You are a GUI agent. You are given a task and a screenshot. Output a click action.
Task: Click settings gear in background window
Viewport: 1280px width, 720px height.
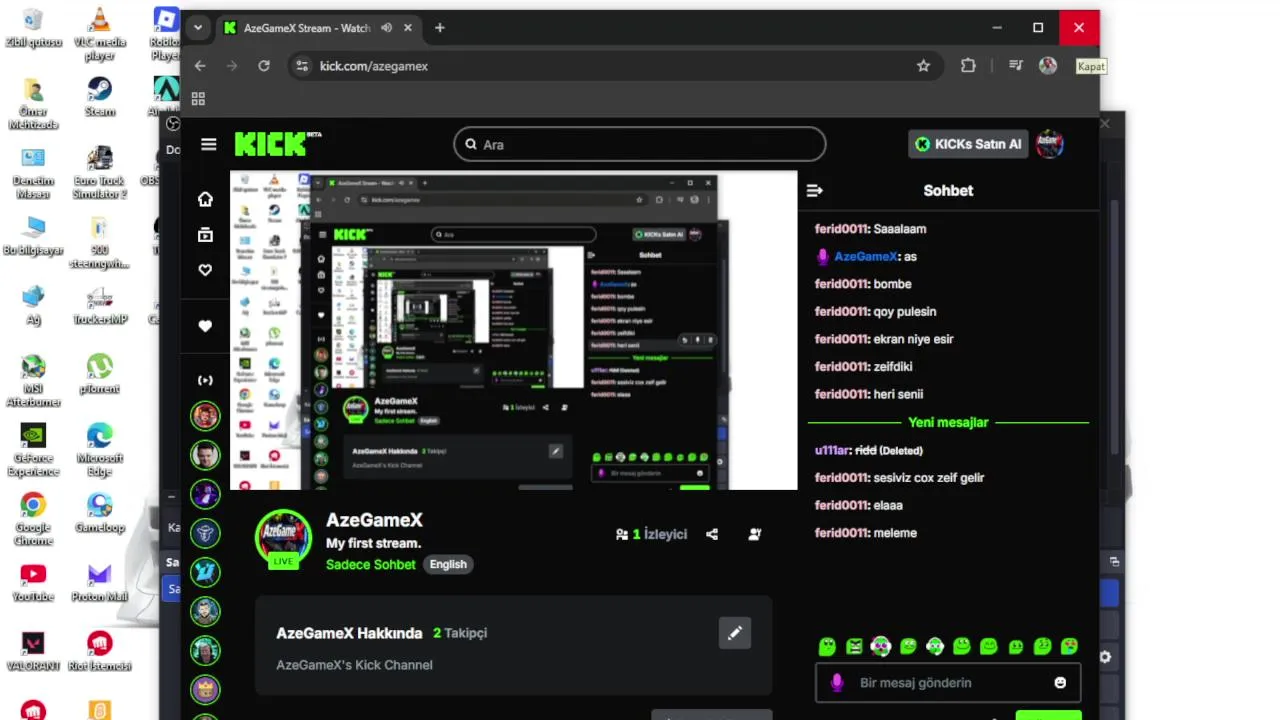point(1105,657)
